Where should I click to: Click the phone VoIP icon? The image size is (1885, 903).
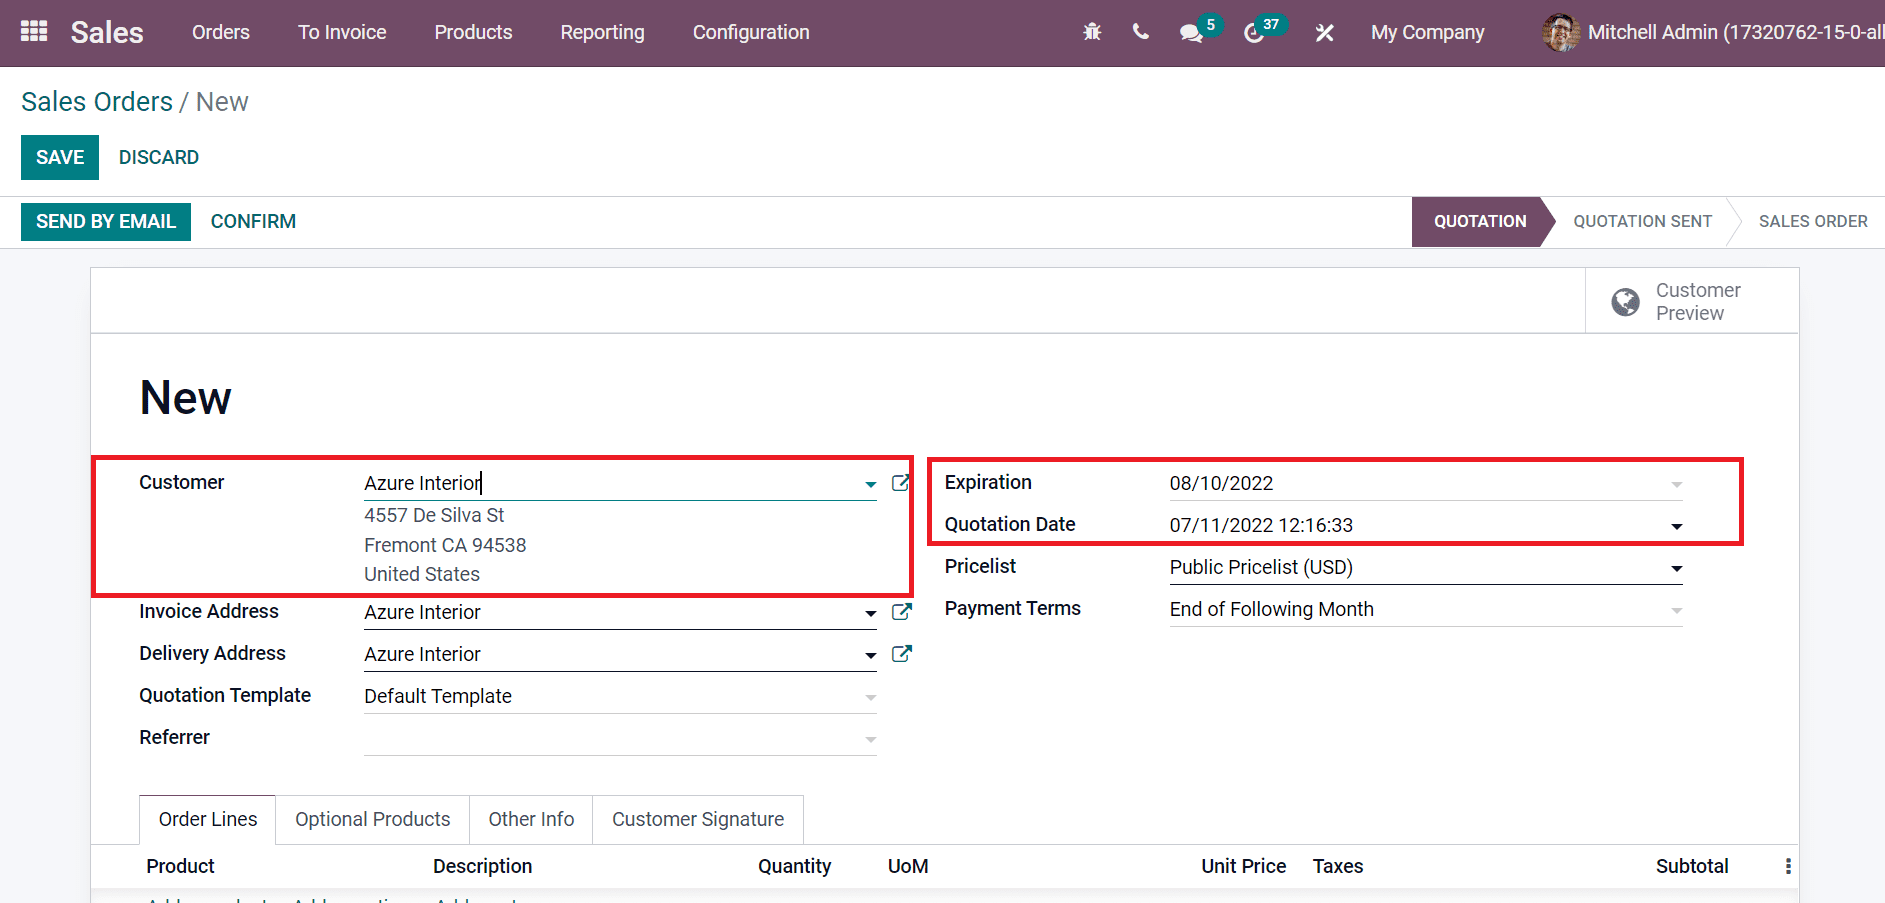(1140, 32)
